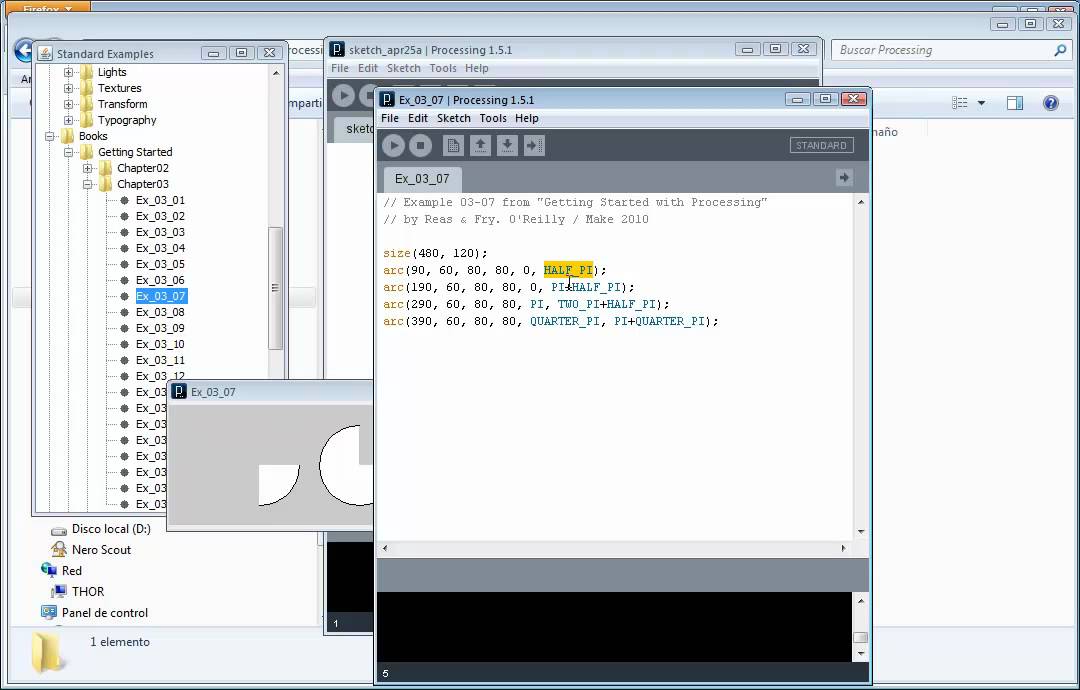Click the Standard Examples Java window icon
The width and height of the screenshot is (1080, 690).
click(45, 54)
